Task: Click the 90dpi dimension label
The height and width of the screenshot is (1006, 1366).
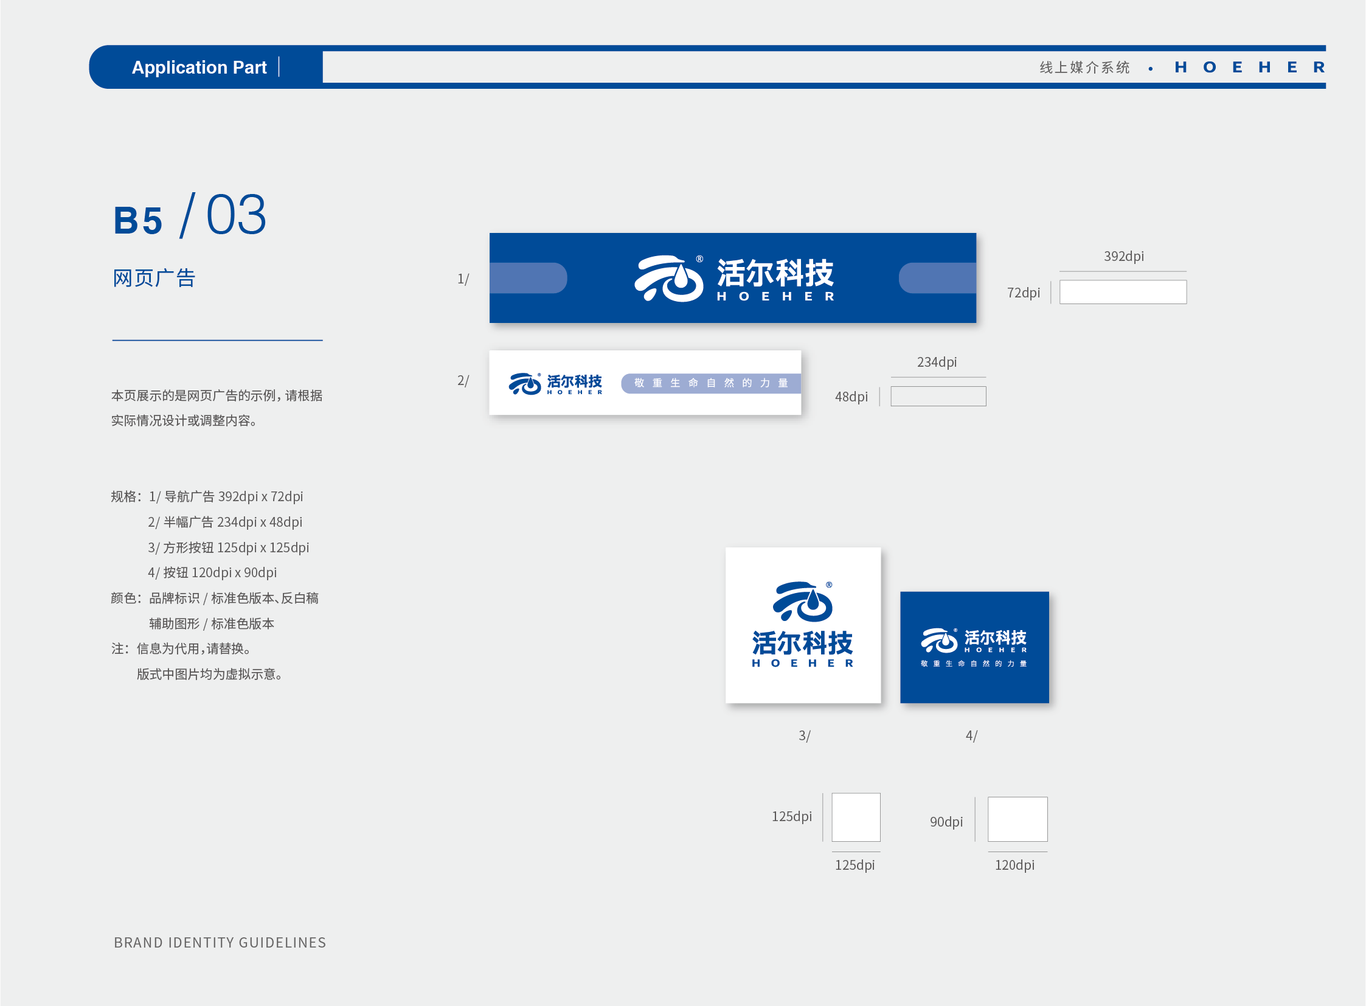Action: tap(946, 822)
